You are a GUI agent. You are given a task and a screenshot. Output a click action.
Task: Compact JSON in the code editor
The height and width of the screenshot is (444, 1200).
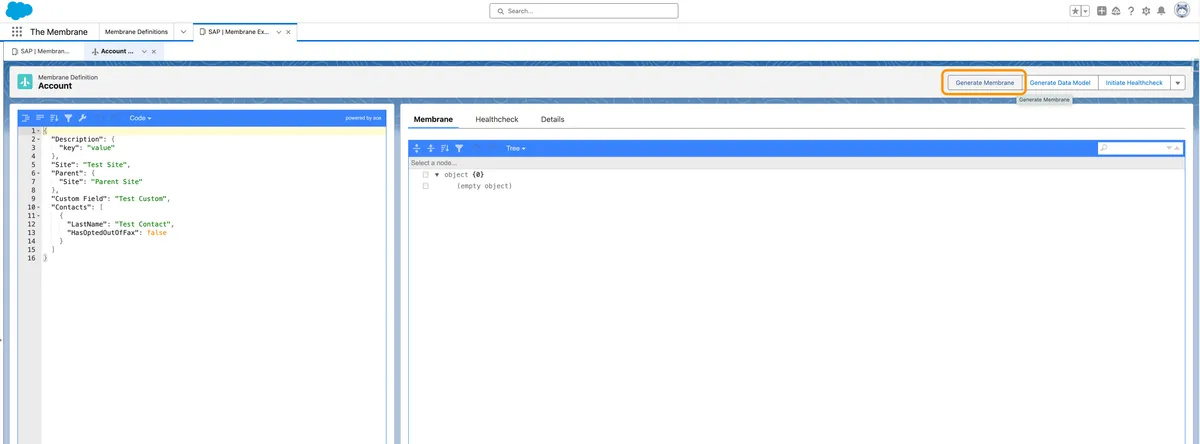[40, 118]
